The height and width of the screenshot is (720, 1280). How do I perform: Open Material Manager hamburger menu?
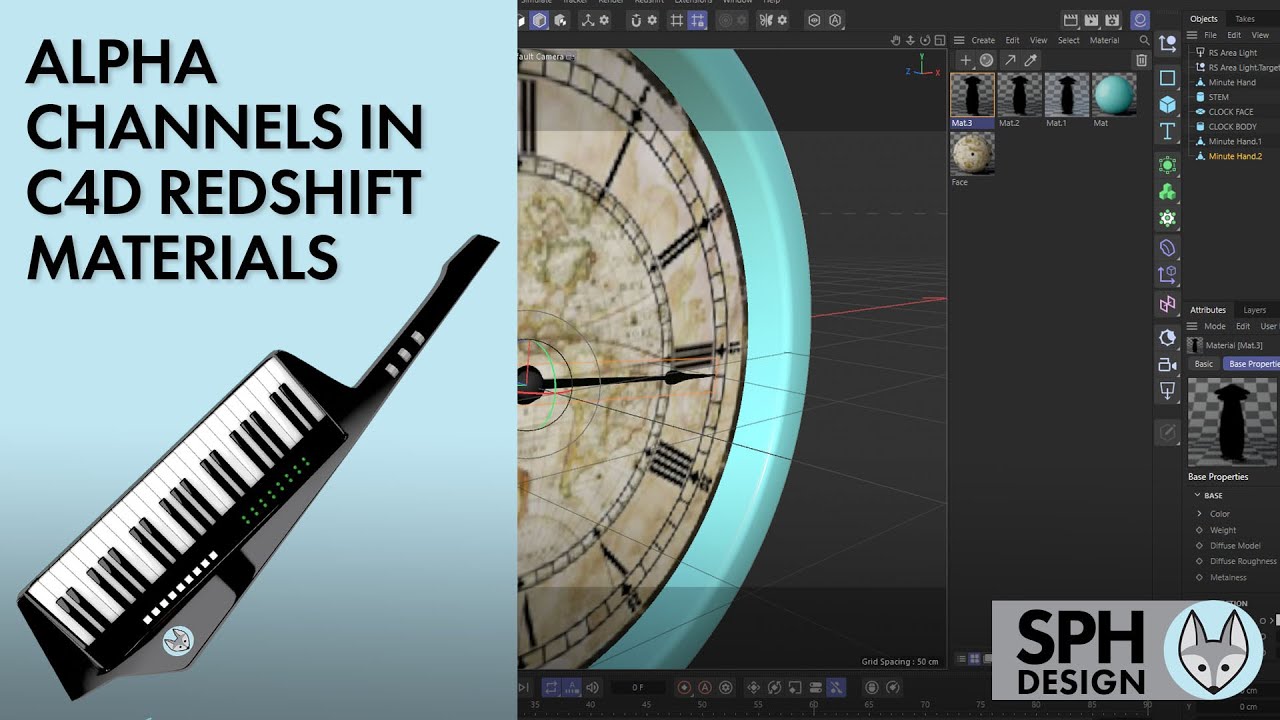958,41
